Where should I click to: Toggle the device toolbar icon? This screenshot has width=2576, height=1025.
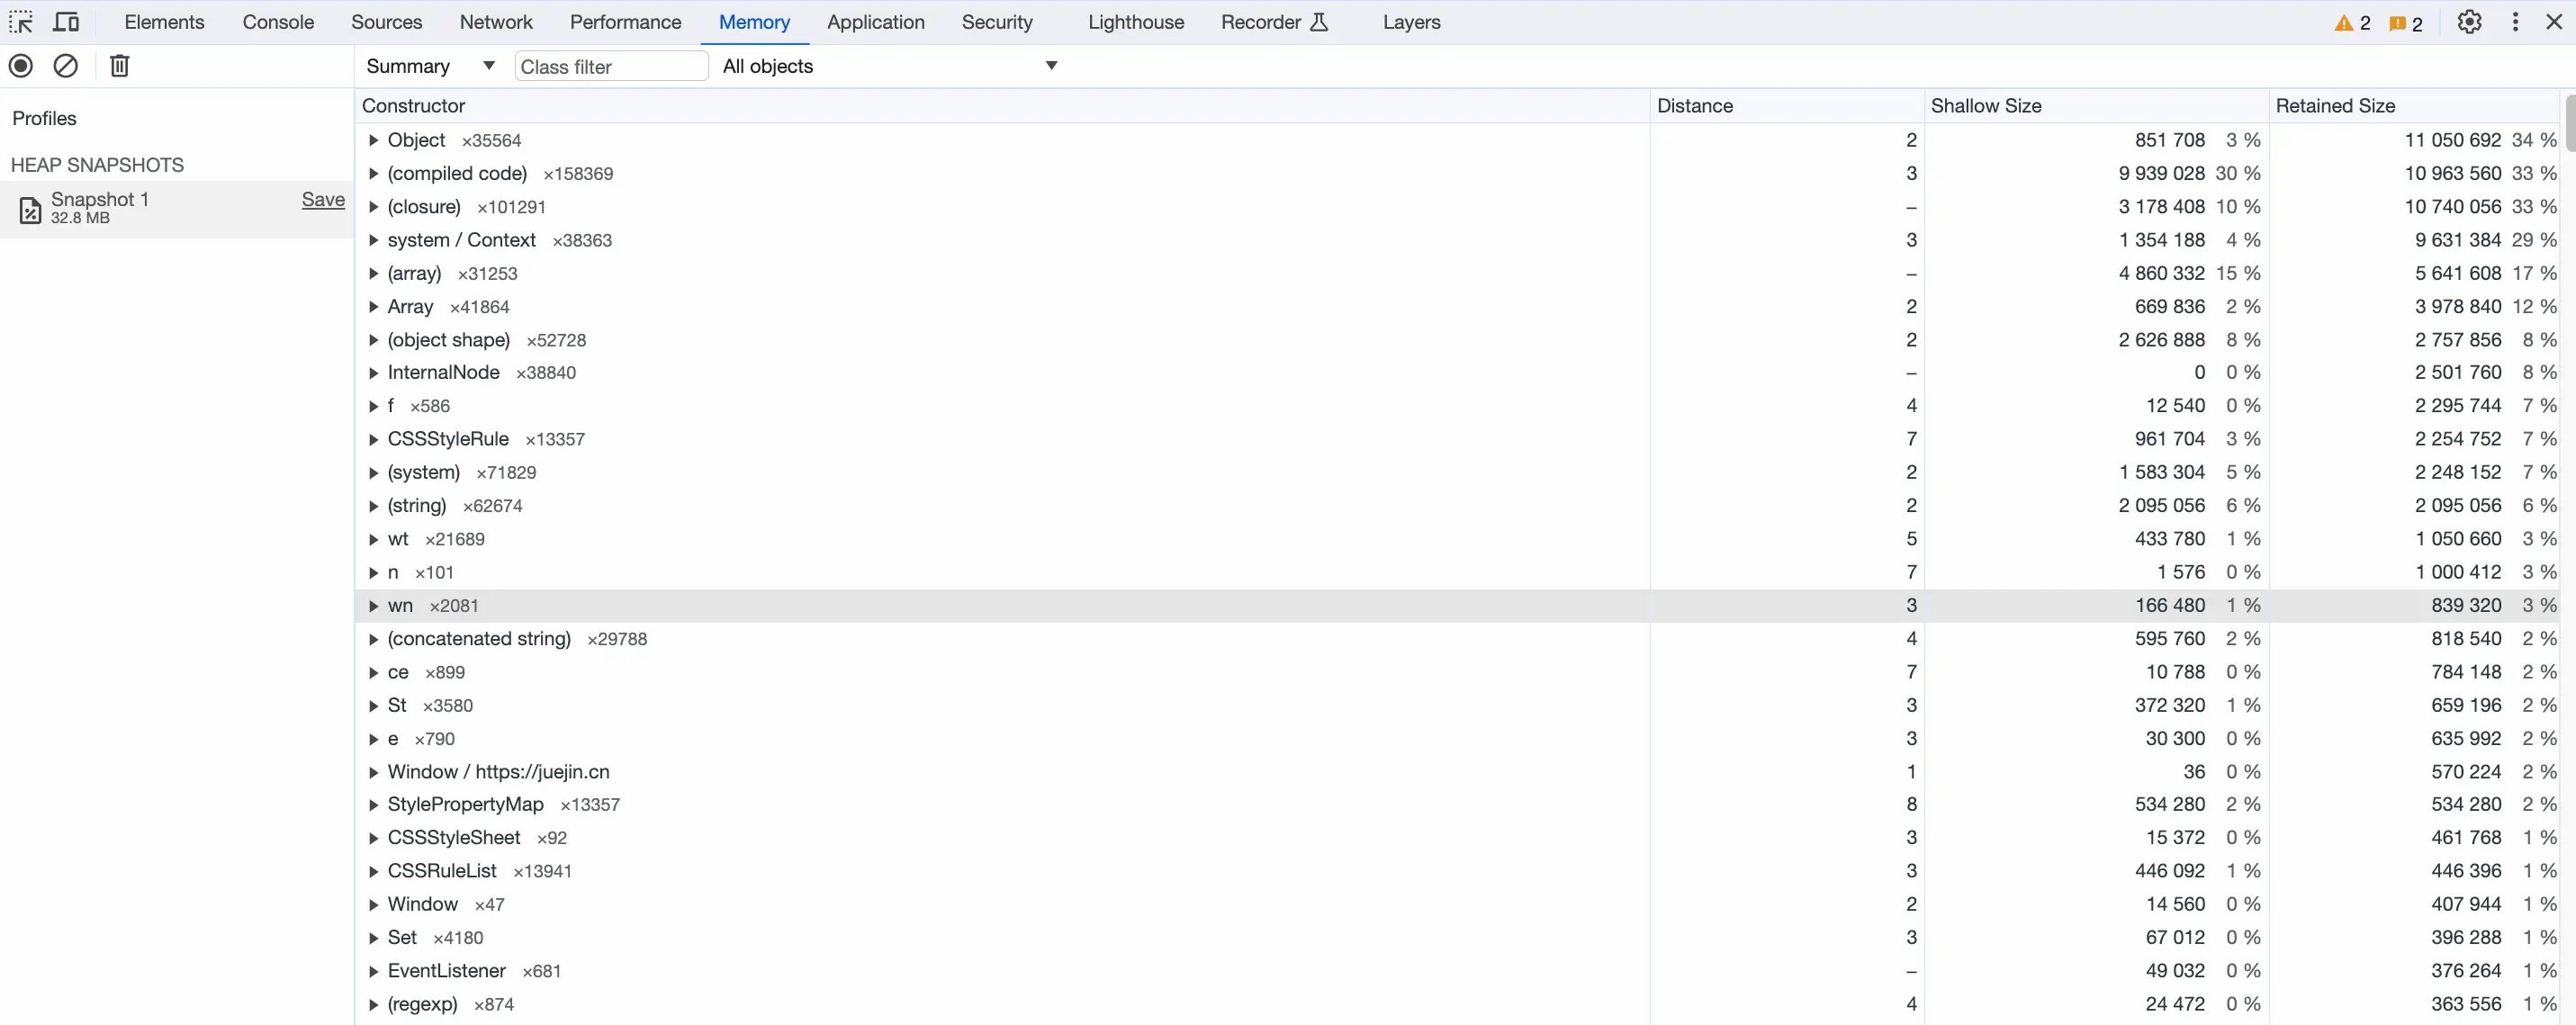[x=66, y=22]
